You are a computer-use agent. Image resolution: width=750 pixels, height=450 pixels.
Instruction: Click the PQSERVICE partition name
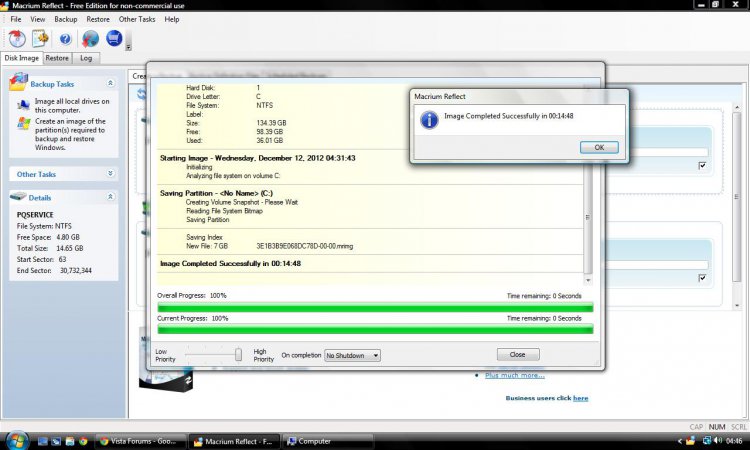pos(35,215)
